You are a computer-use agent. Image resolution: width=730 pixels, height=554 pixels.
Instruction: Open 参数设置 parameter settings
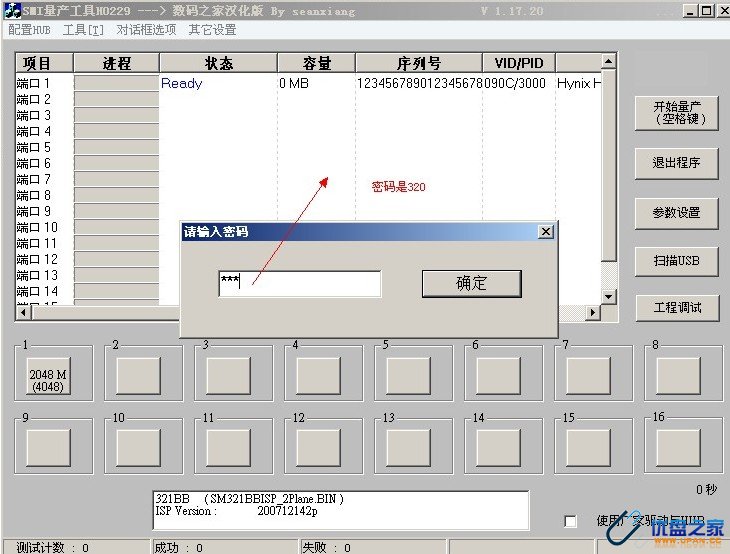677,212
